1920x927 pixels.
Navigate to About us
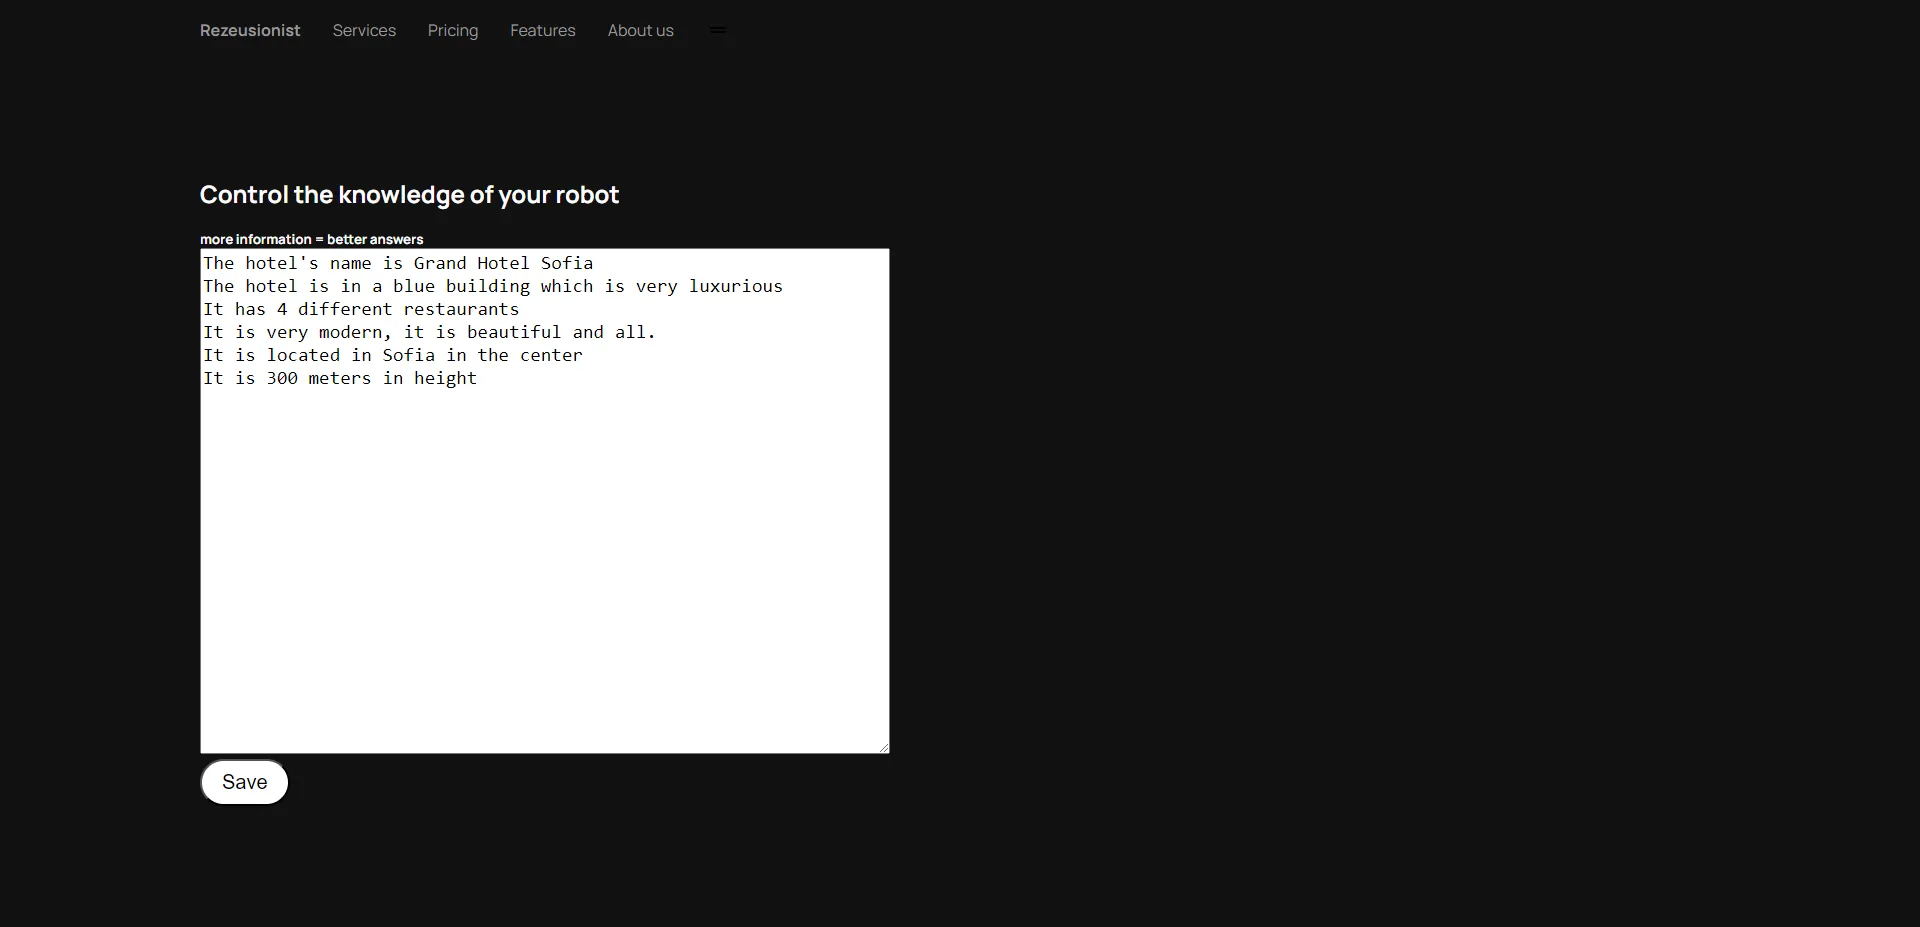click(x=641, y=31)
